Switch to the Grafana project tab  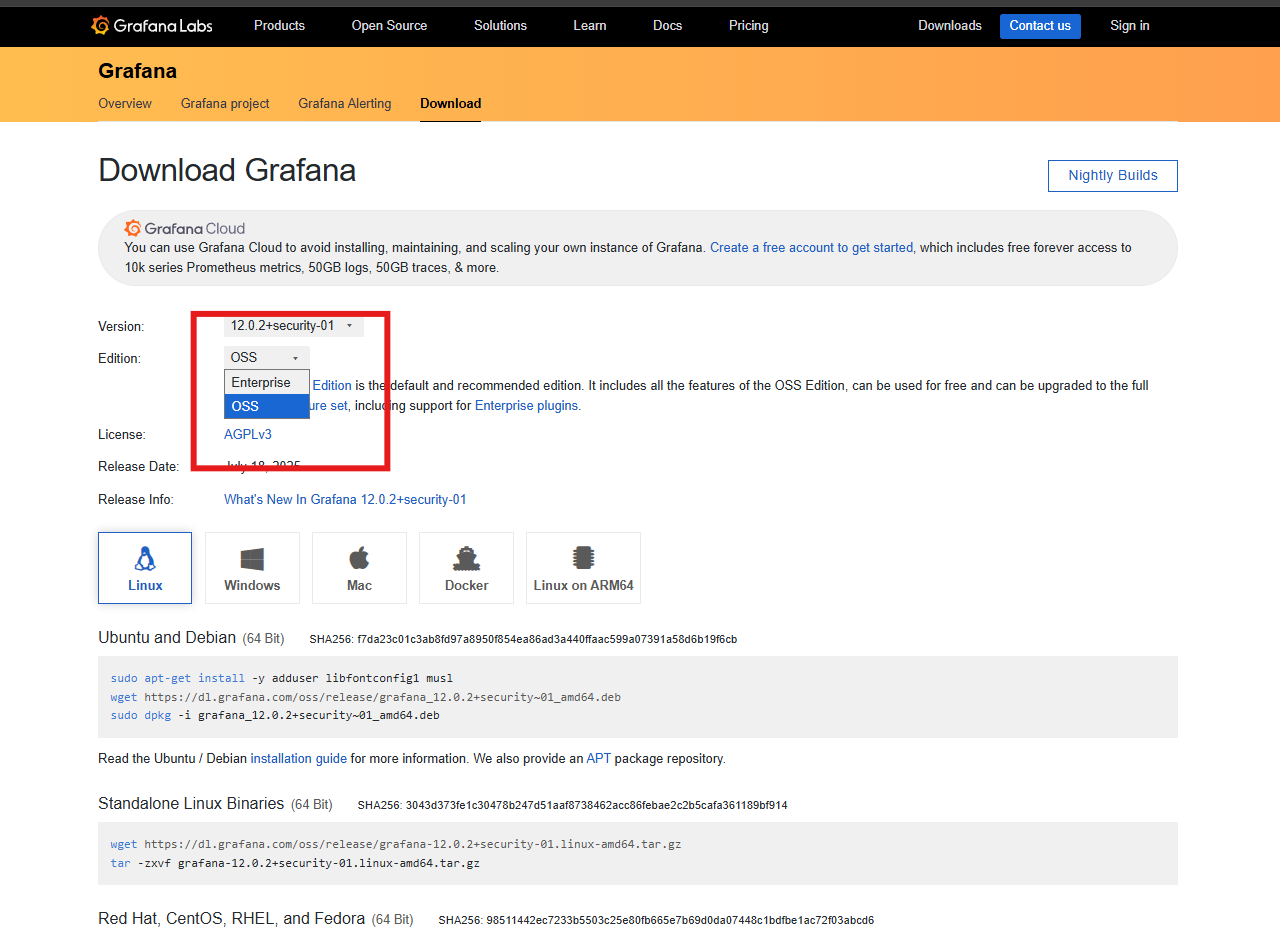(225, 103)
